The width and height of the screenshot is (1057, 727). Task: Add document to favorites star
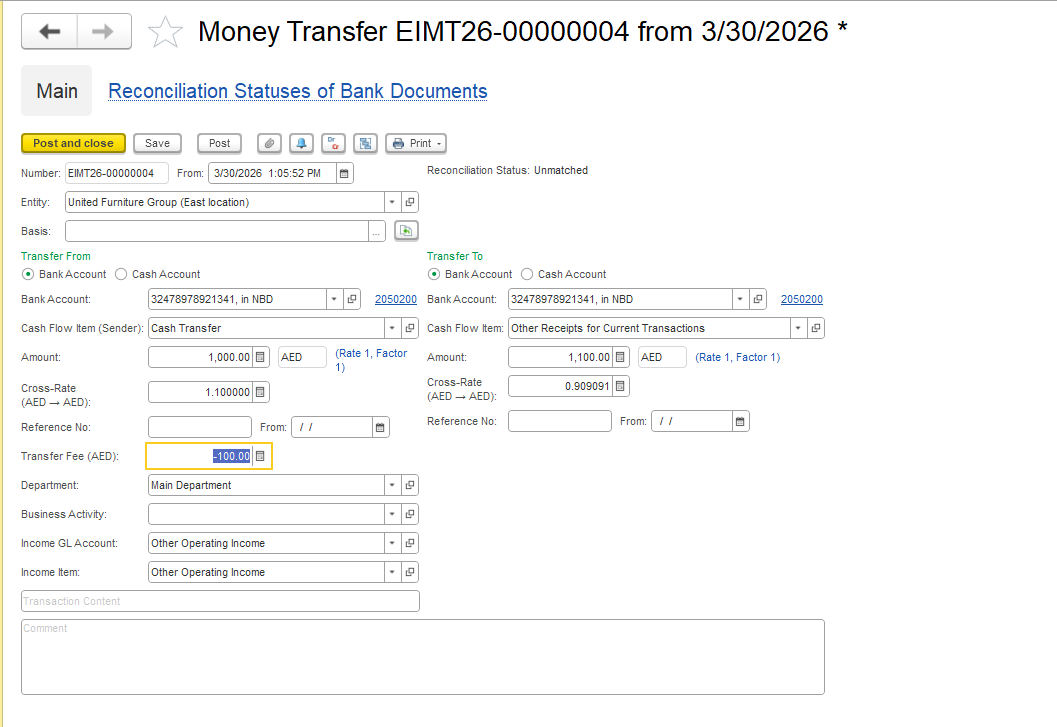coord(165,32)
